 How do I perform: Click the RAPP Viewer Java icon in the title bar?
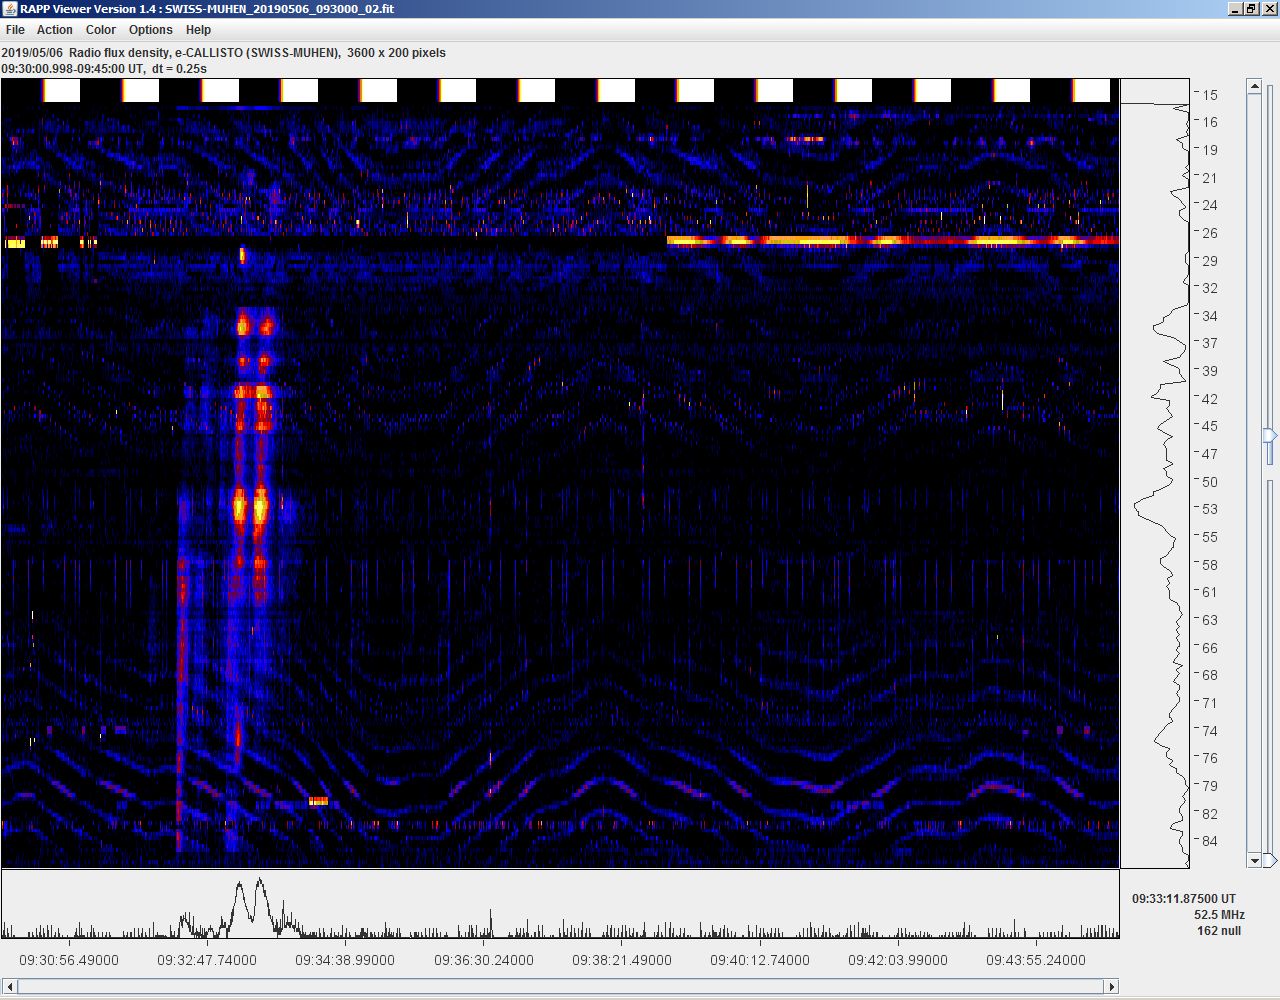click(10, 9)
